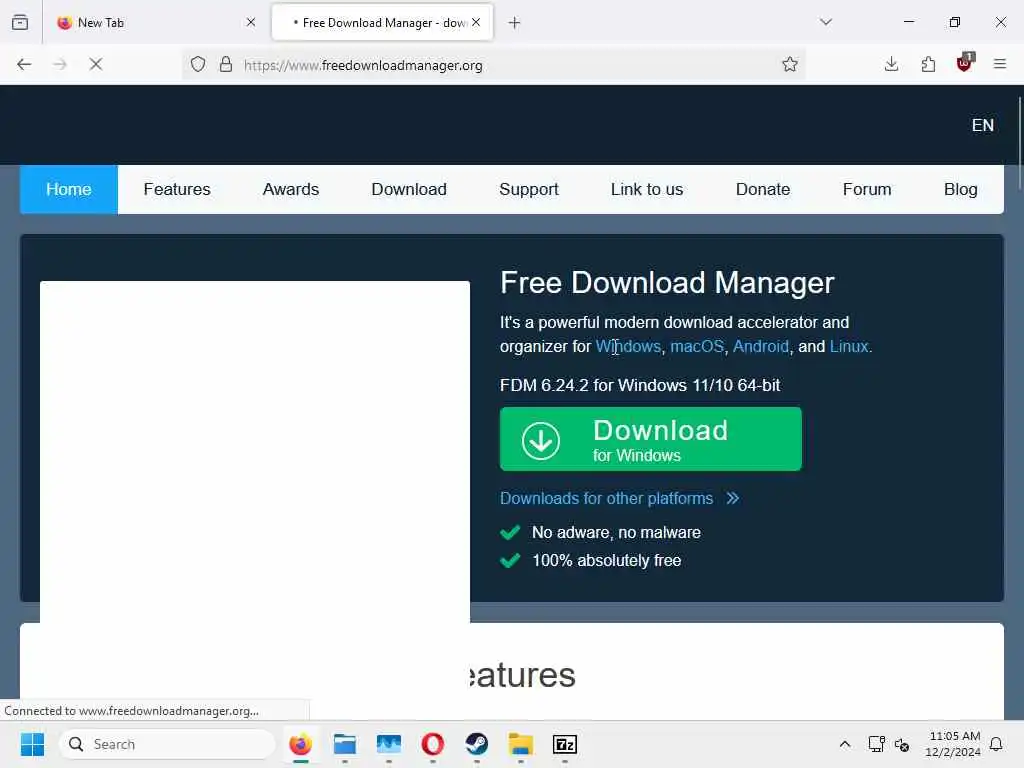
Task: Open the Windows Start menu
Action: click(32, 744)
